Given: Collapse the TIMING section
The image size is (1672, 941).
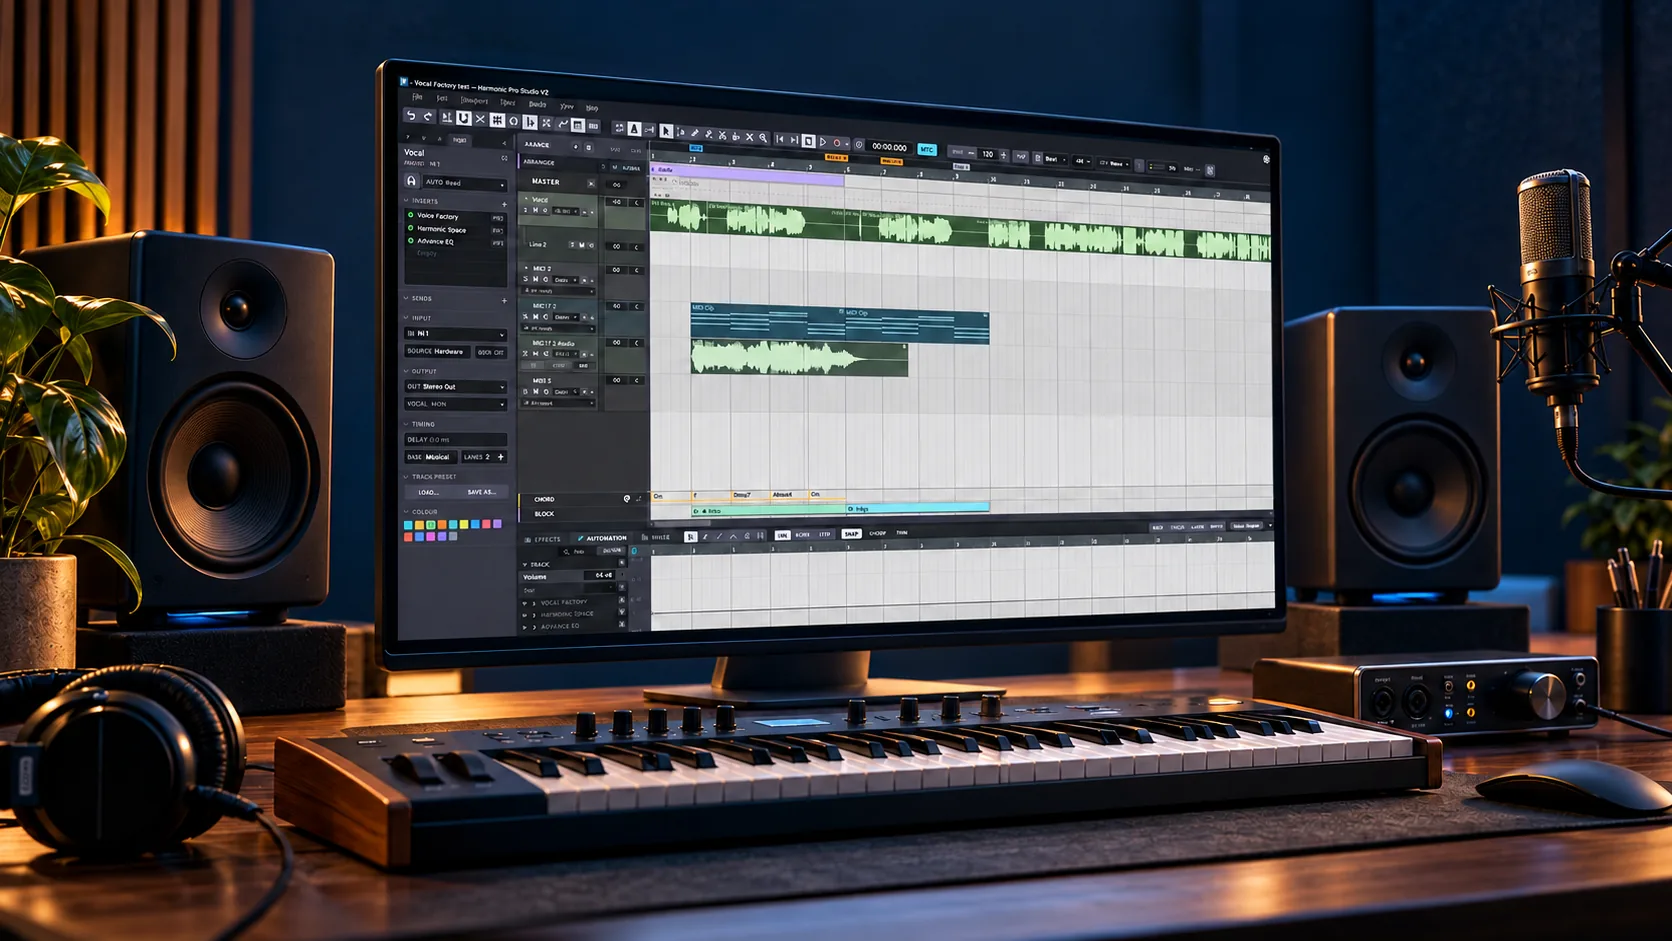Looking at the screenshot, I should tap(406, 424).
